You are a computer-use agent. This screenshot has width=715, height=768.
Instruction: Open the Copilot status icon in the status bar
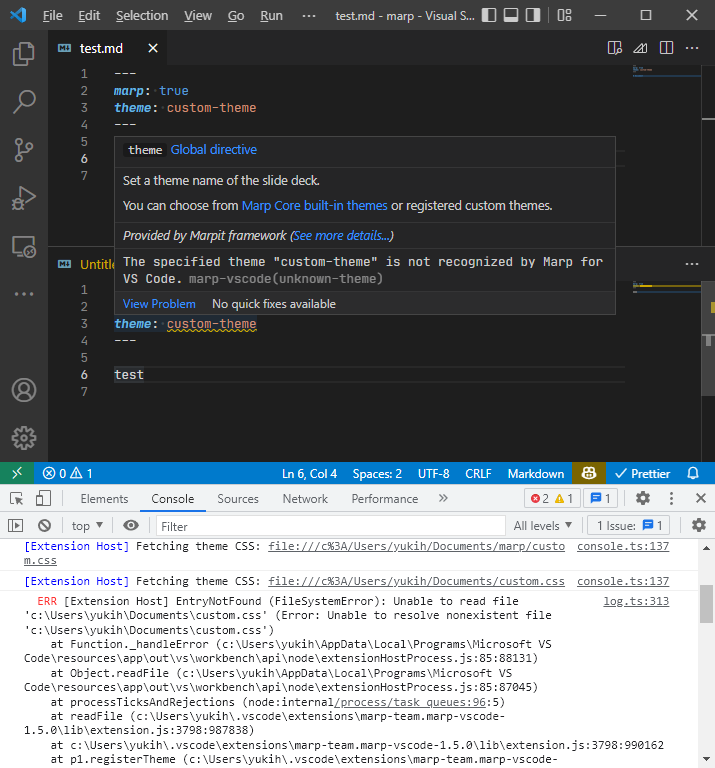click(x=589, y=473)
